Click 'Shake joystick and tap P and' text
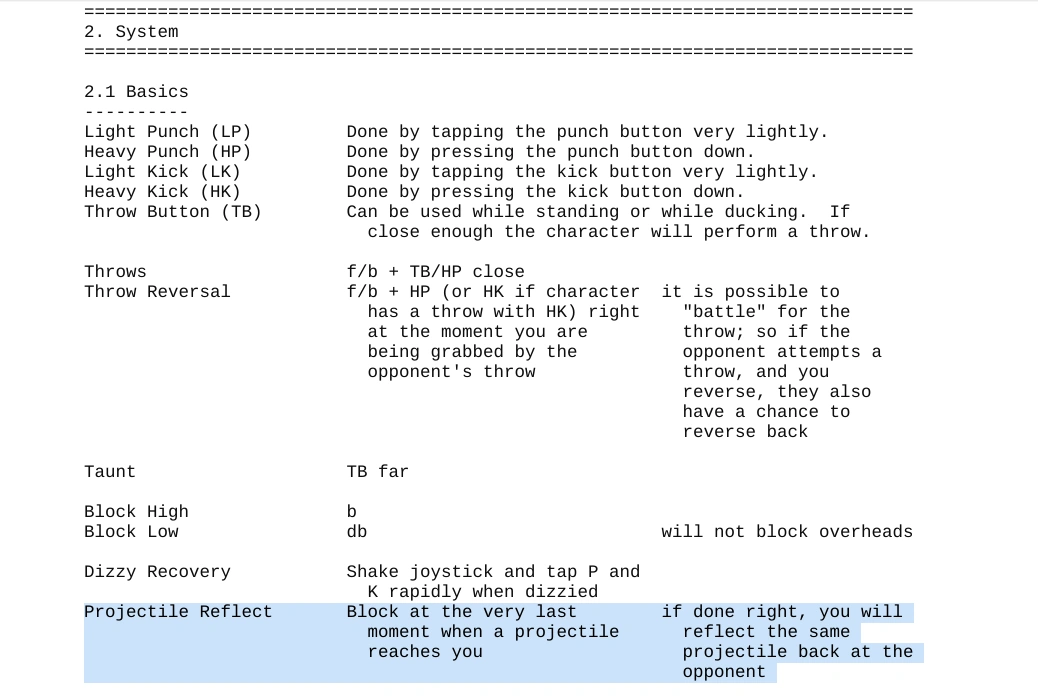Image resolution: width=1038 pixels, height=700 pixels. (x=493, y=572)
